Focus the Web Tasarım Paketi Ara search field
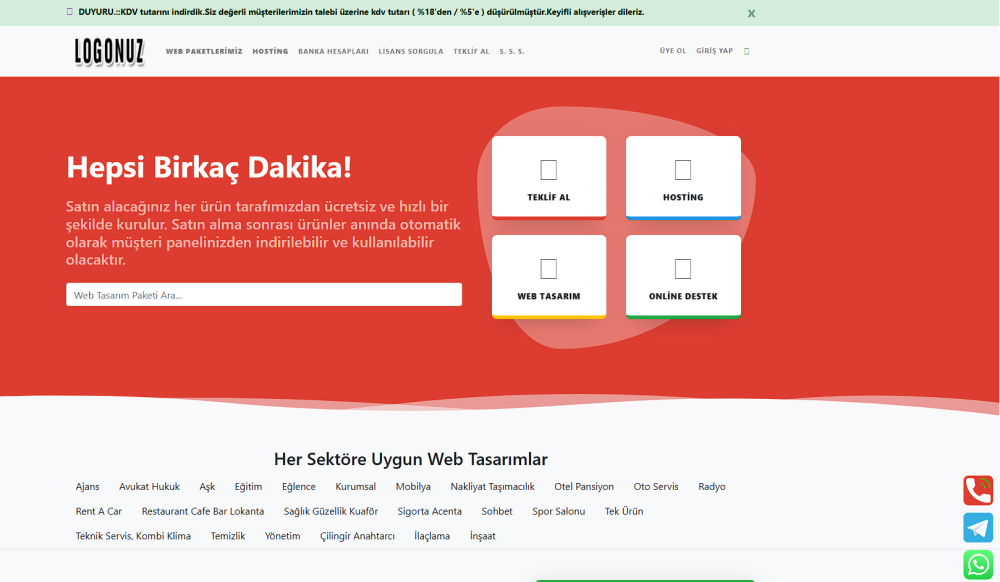This screenshot has height=582, width=1000. click(264, 295)
